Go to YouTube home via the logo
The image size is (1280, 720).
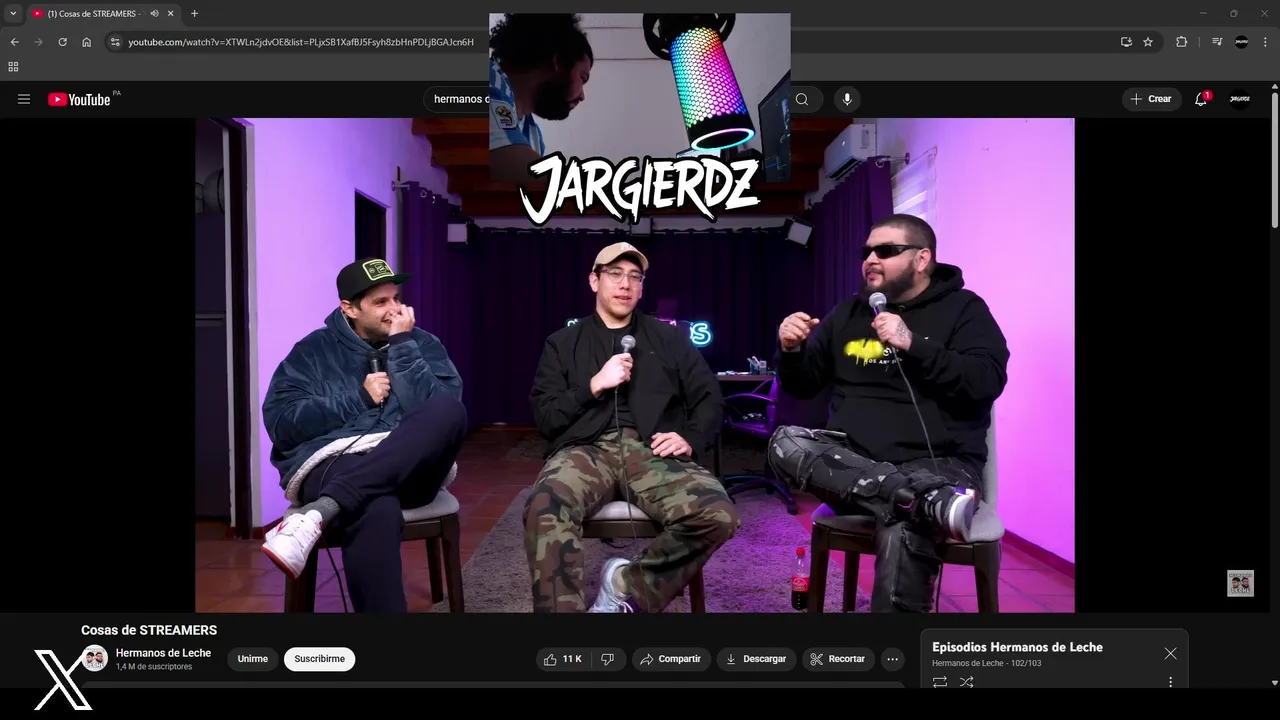pos(79,99)
